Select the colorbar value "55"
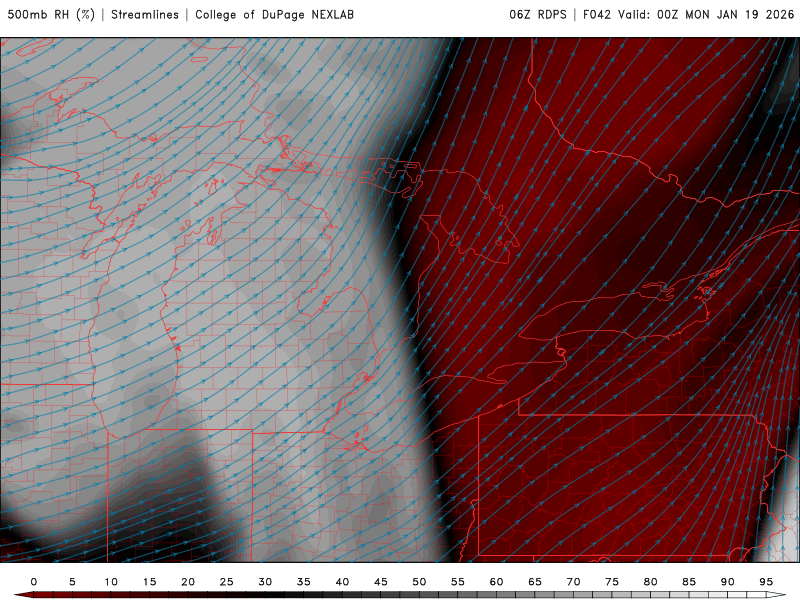 pos(458,582)
